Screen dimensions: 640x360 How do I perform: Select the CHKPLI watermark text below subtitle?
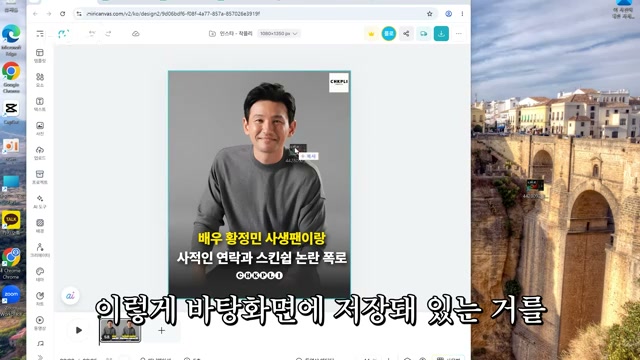pyautogui.click(x=260, y=276)
